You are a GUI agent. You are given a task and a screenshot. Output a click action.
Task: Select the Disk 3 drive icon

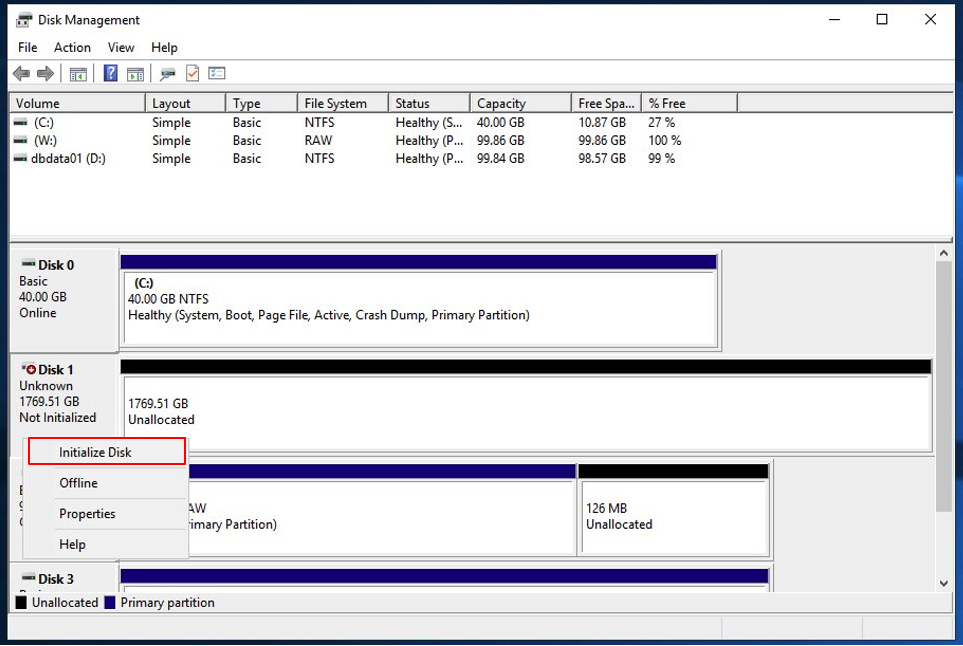28,578
